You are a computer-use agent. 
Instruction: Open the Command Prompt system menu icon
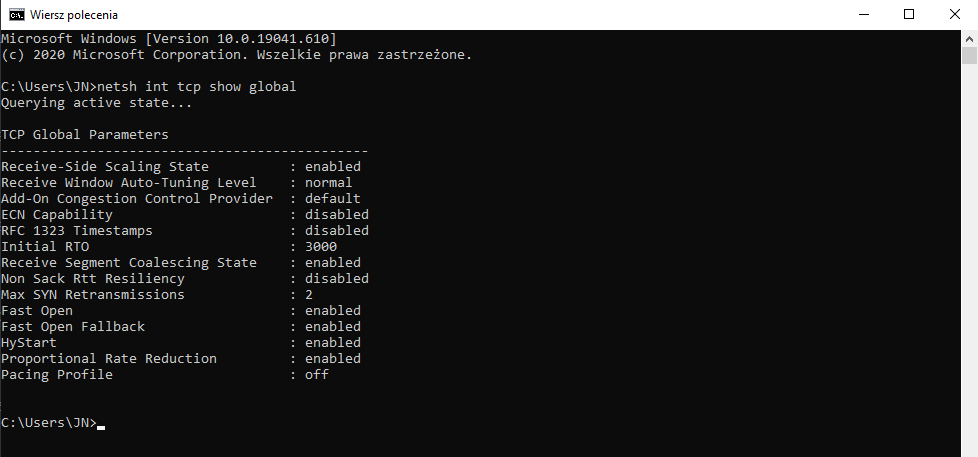tap(17, 15)
